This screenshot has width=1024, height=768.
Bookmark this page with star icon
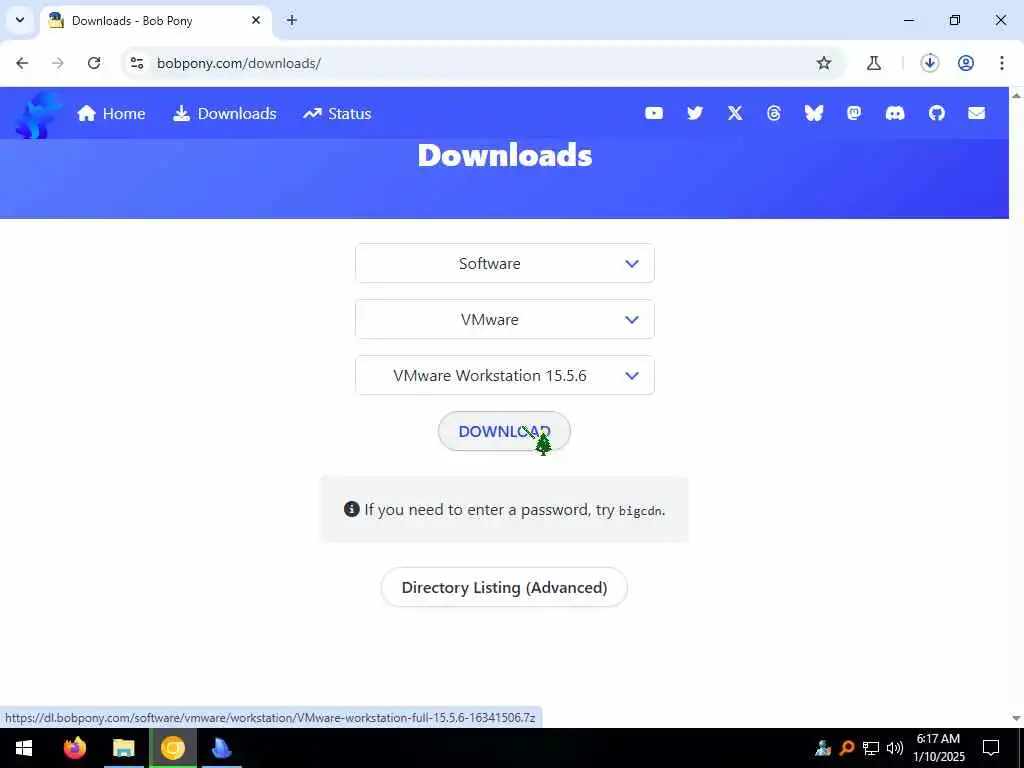[824, 63]
